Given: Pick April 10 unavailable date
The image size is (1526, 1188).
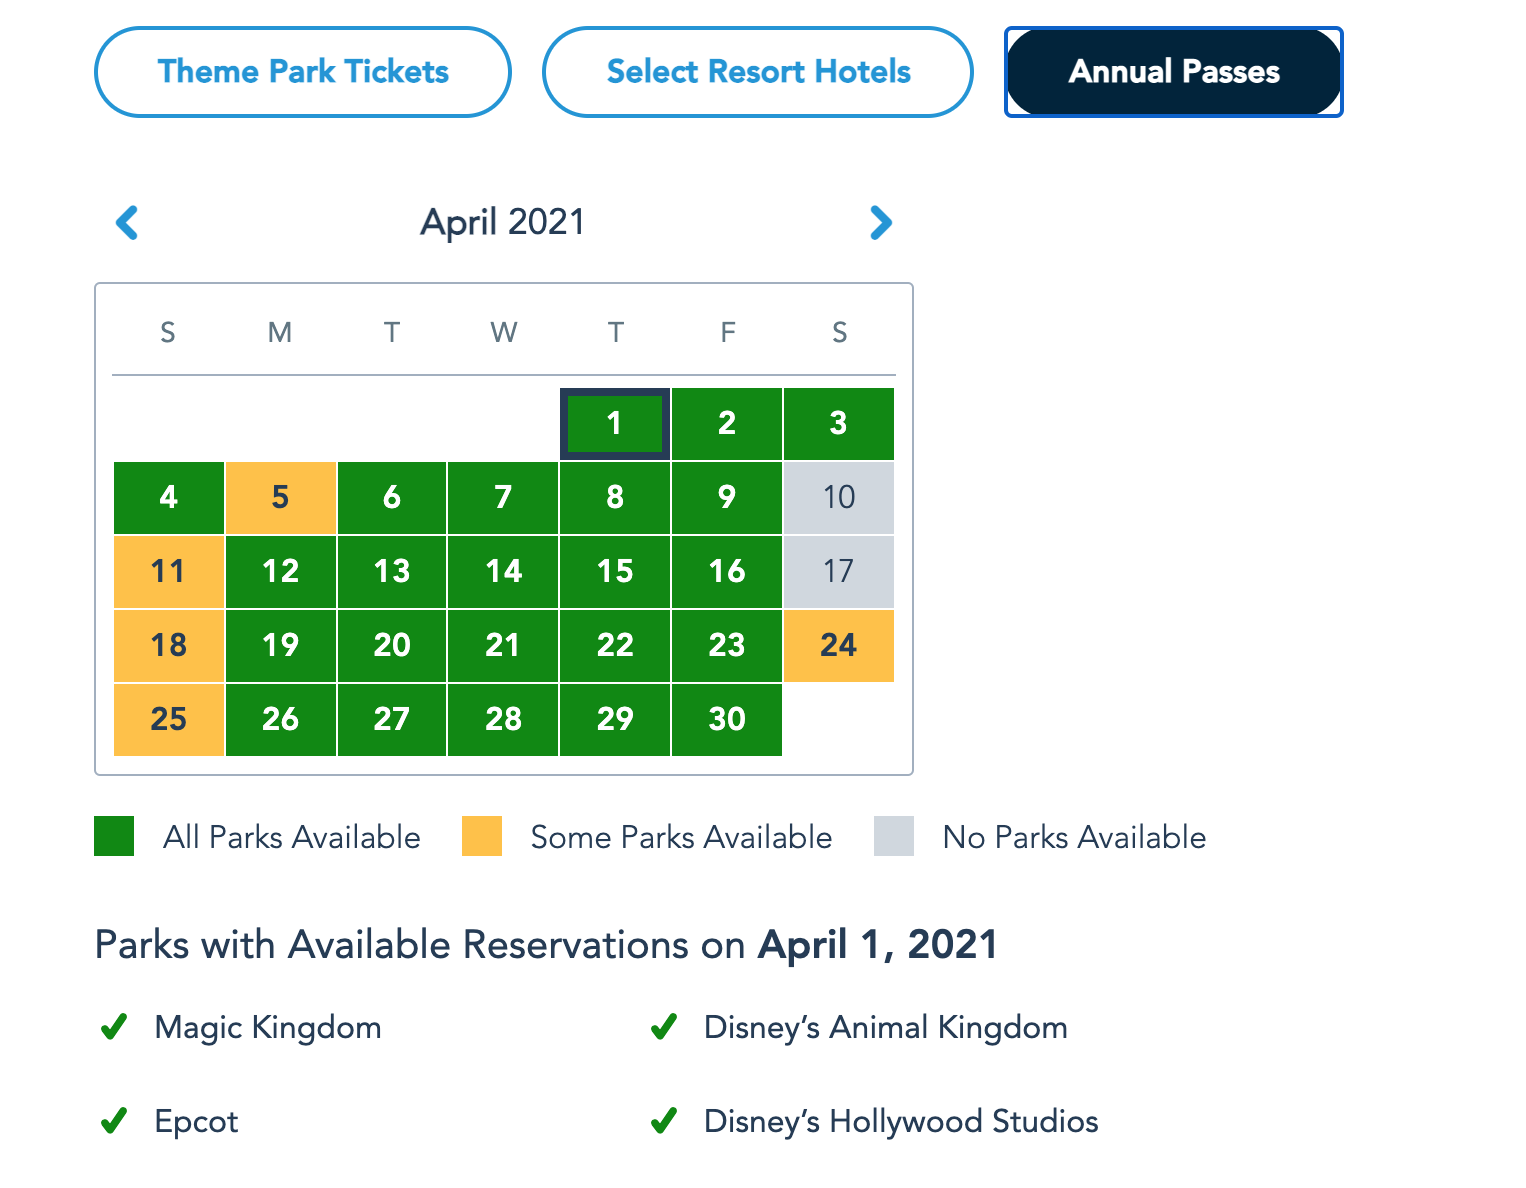Looking at the screenshot, I should [839, 497].
